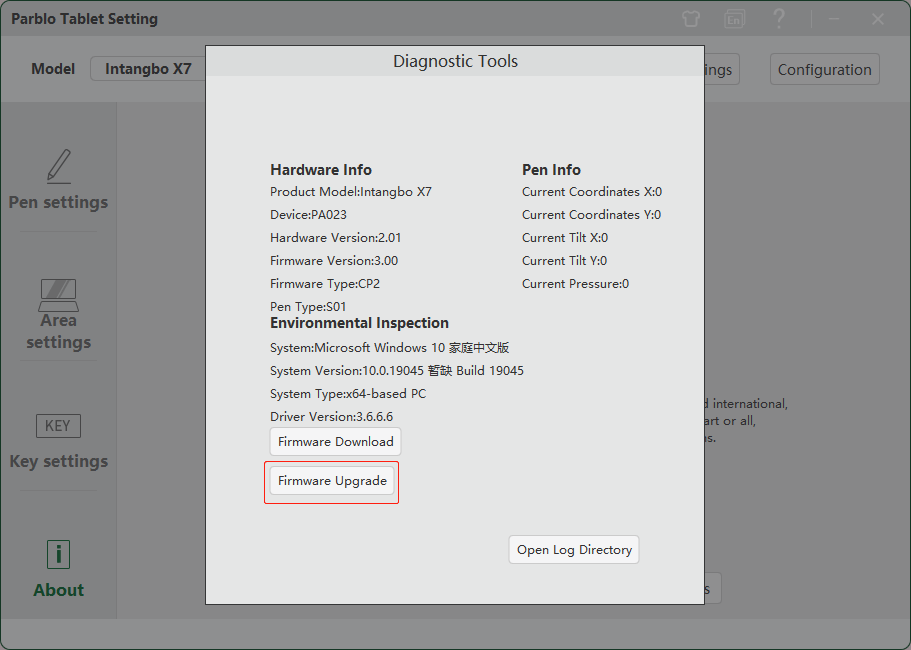Select the Product Model:Intangbo X7 text
The height and width of the screenshot is (650, 911).
351,192
